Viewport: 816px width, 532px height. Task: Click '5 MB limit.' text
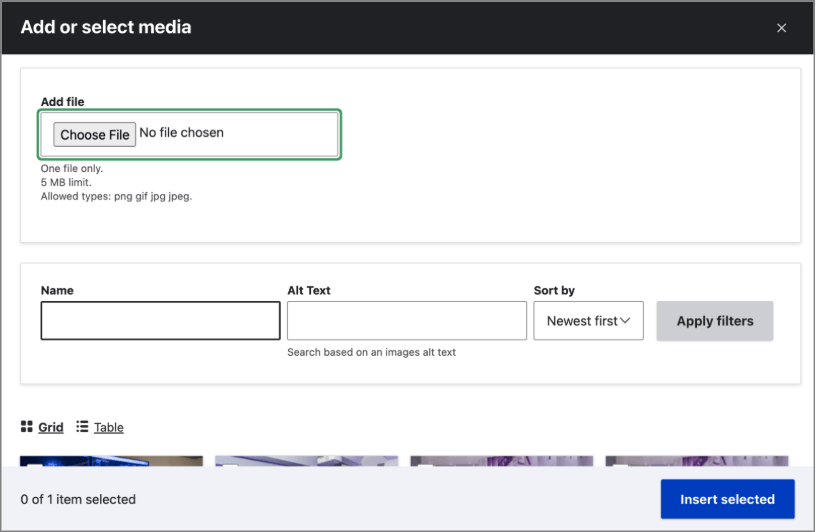pyautogui.click(x=66, y=182)
